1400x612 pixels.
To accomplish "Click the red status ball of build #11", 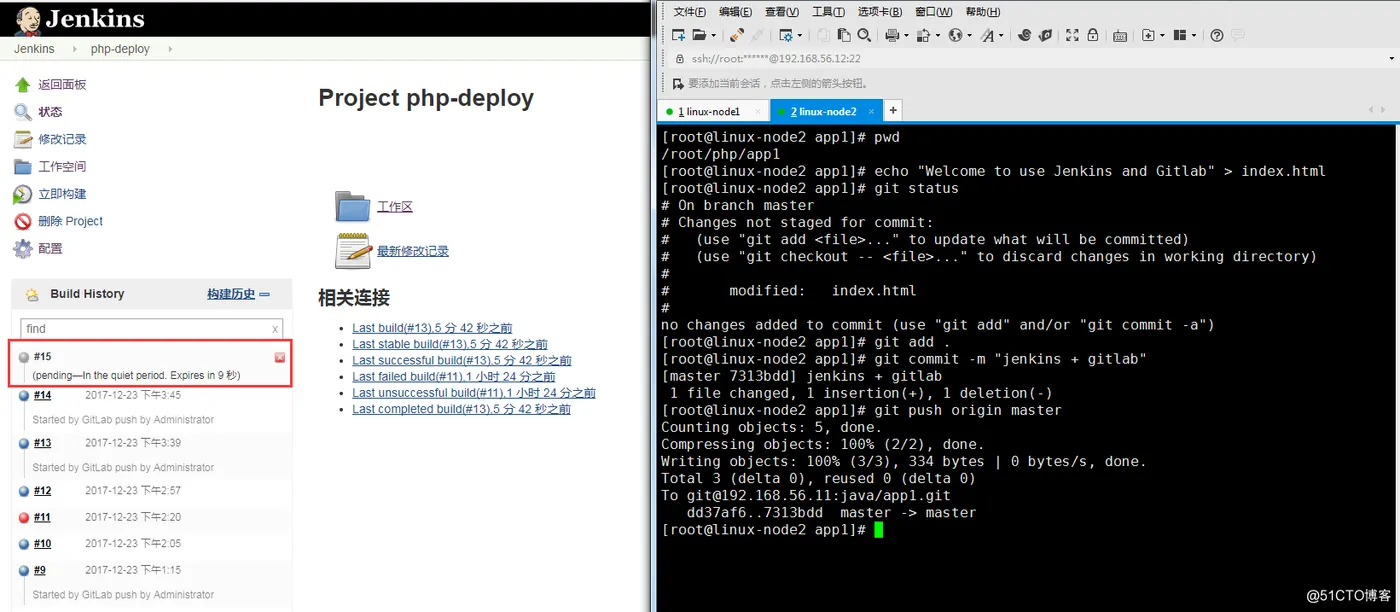I will point(24,518).
